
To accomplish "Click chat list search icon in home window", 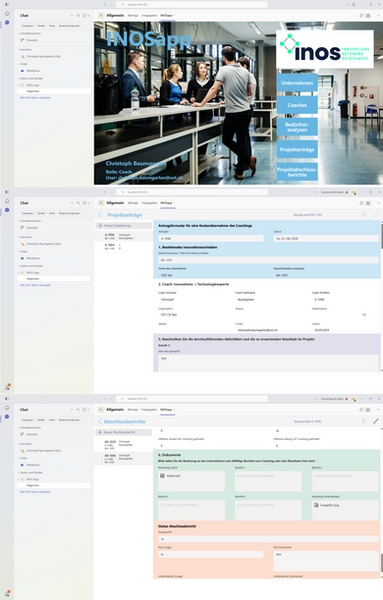I will click(78, 15).
